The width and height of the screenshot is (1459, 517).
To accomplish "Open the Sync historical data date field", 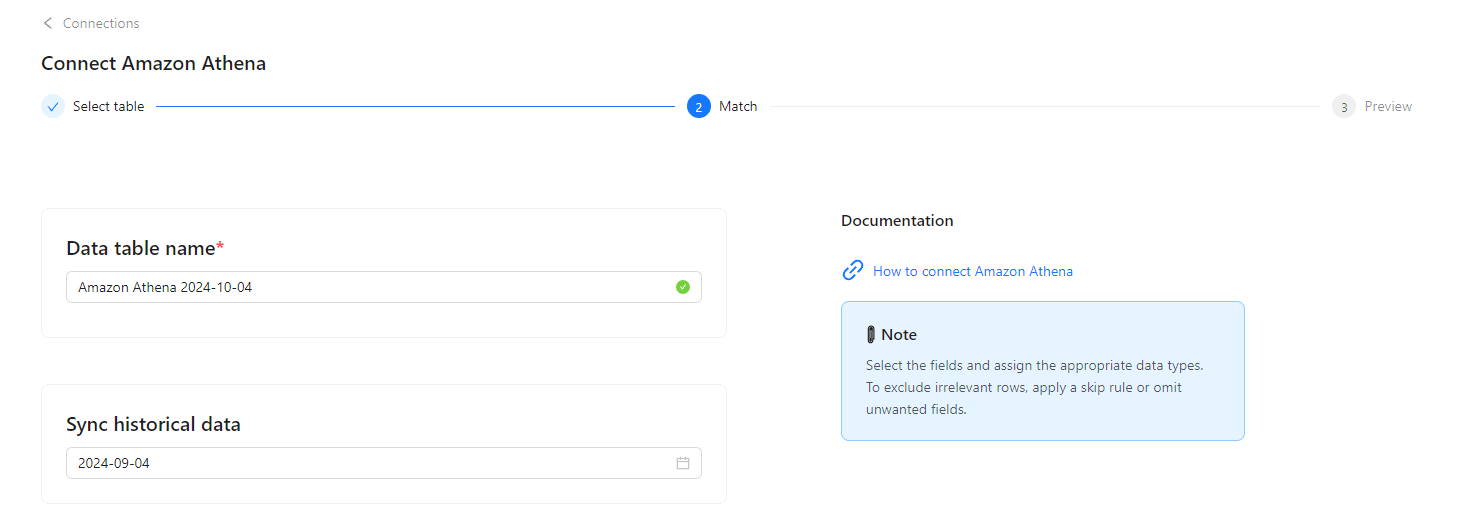I will pos(384,463).
